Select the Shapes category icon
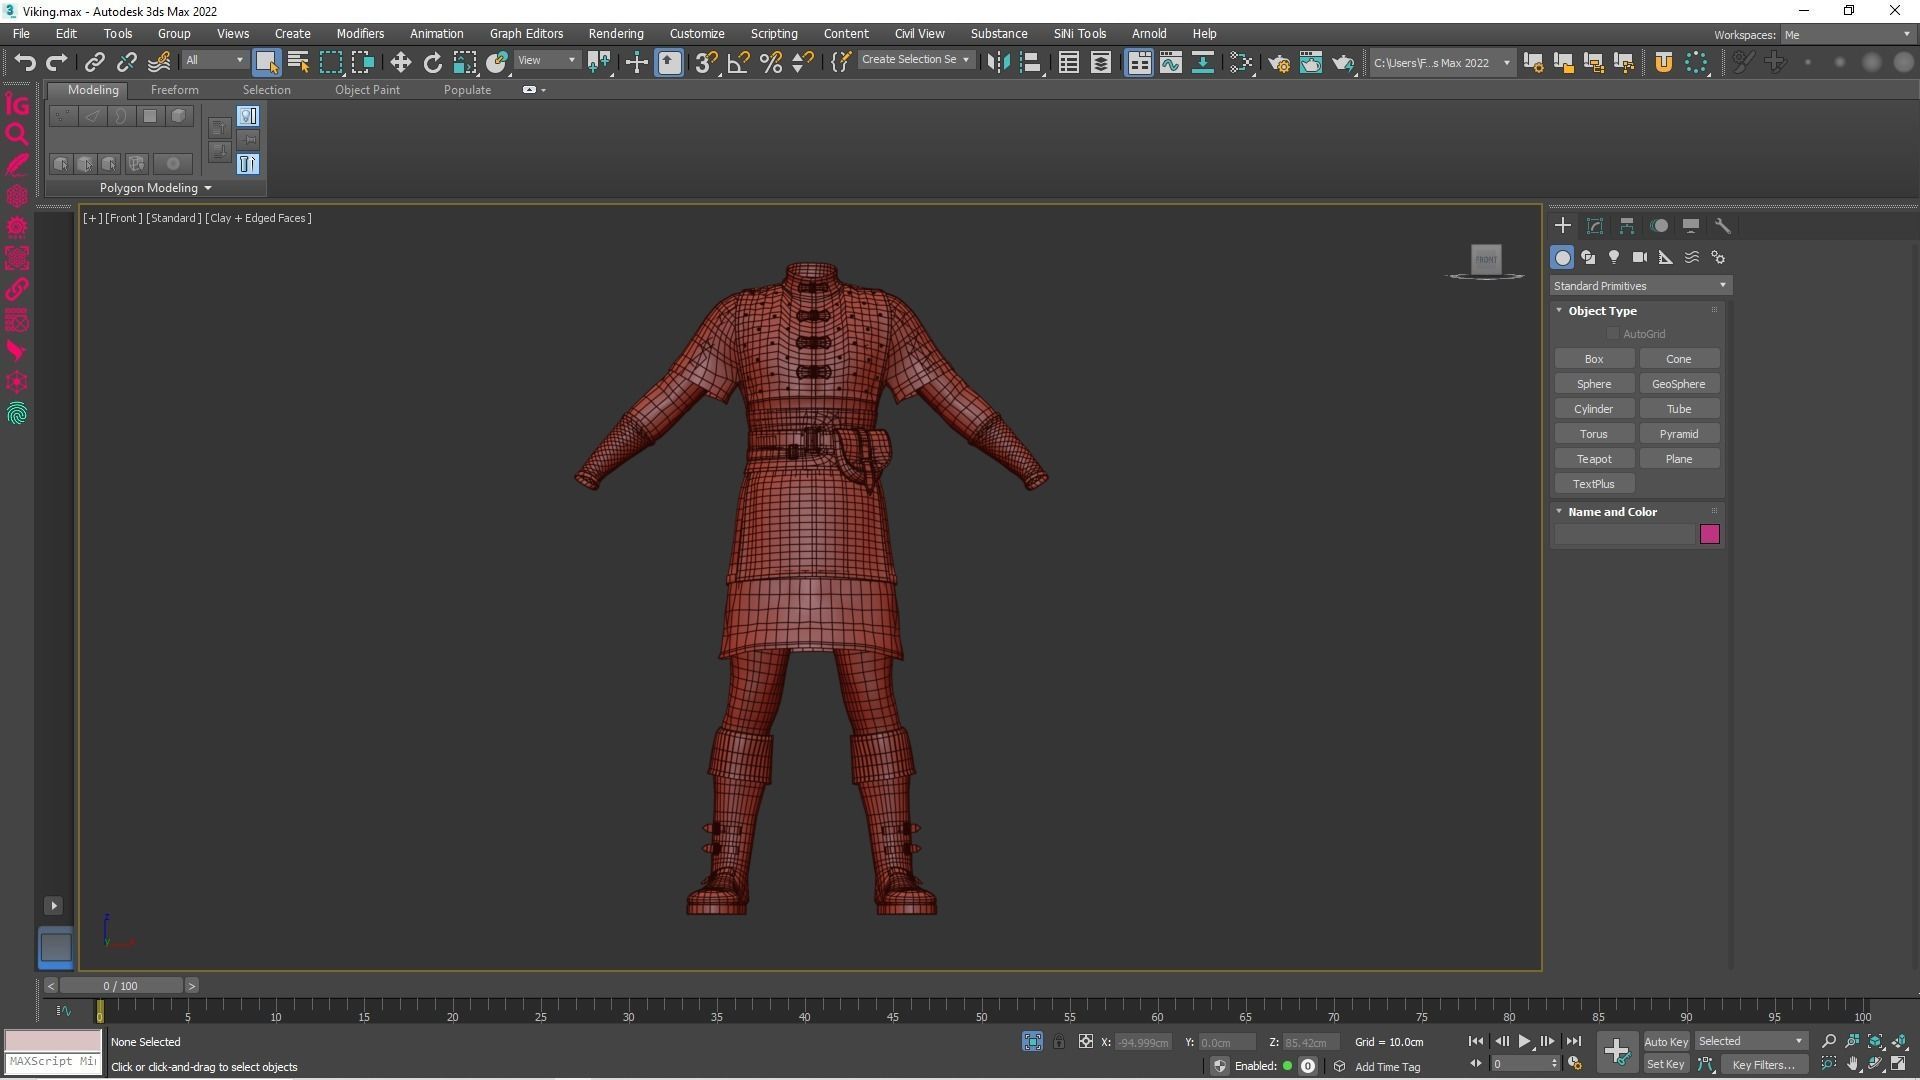1920x1080 pixels. (1588, 257)
